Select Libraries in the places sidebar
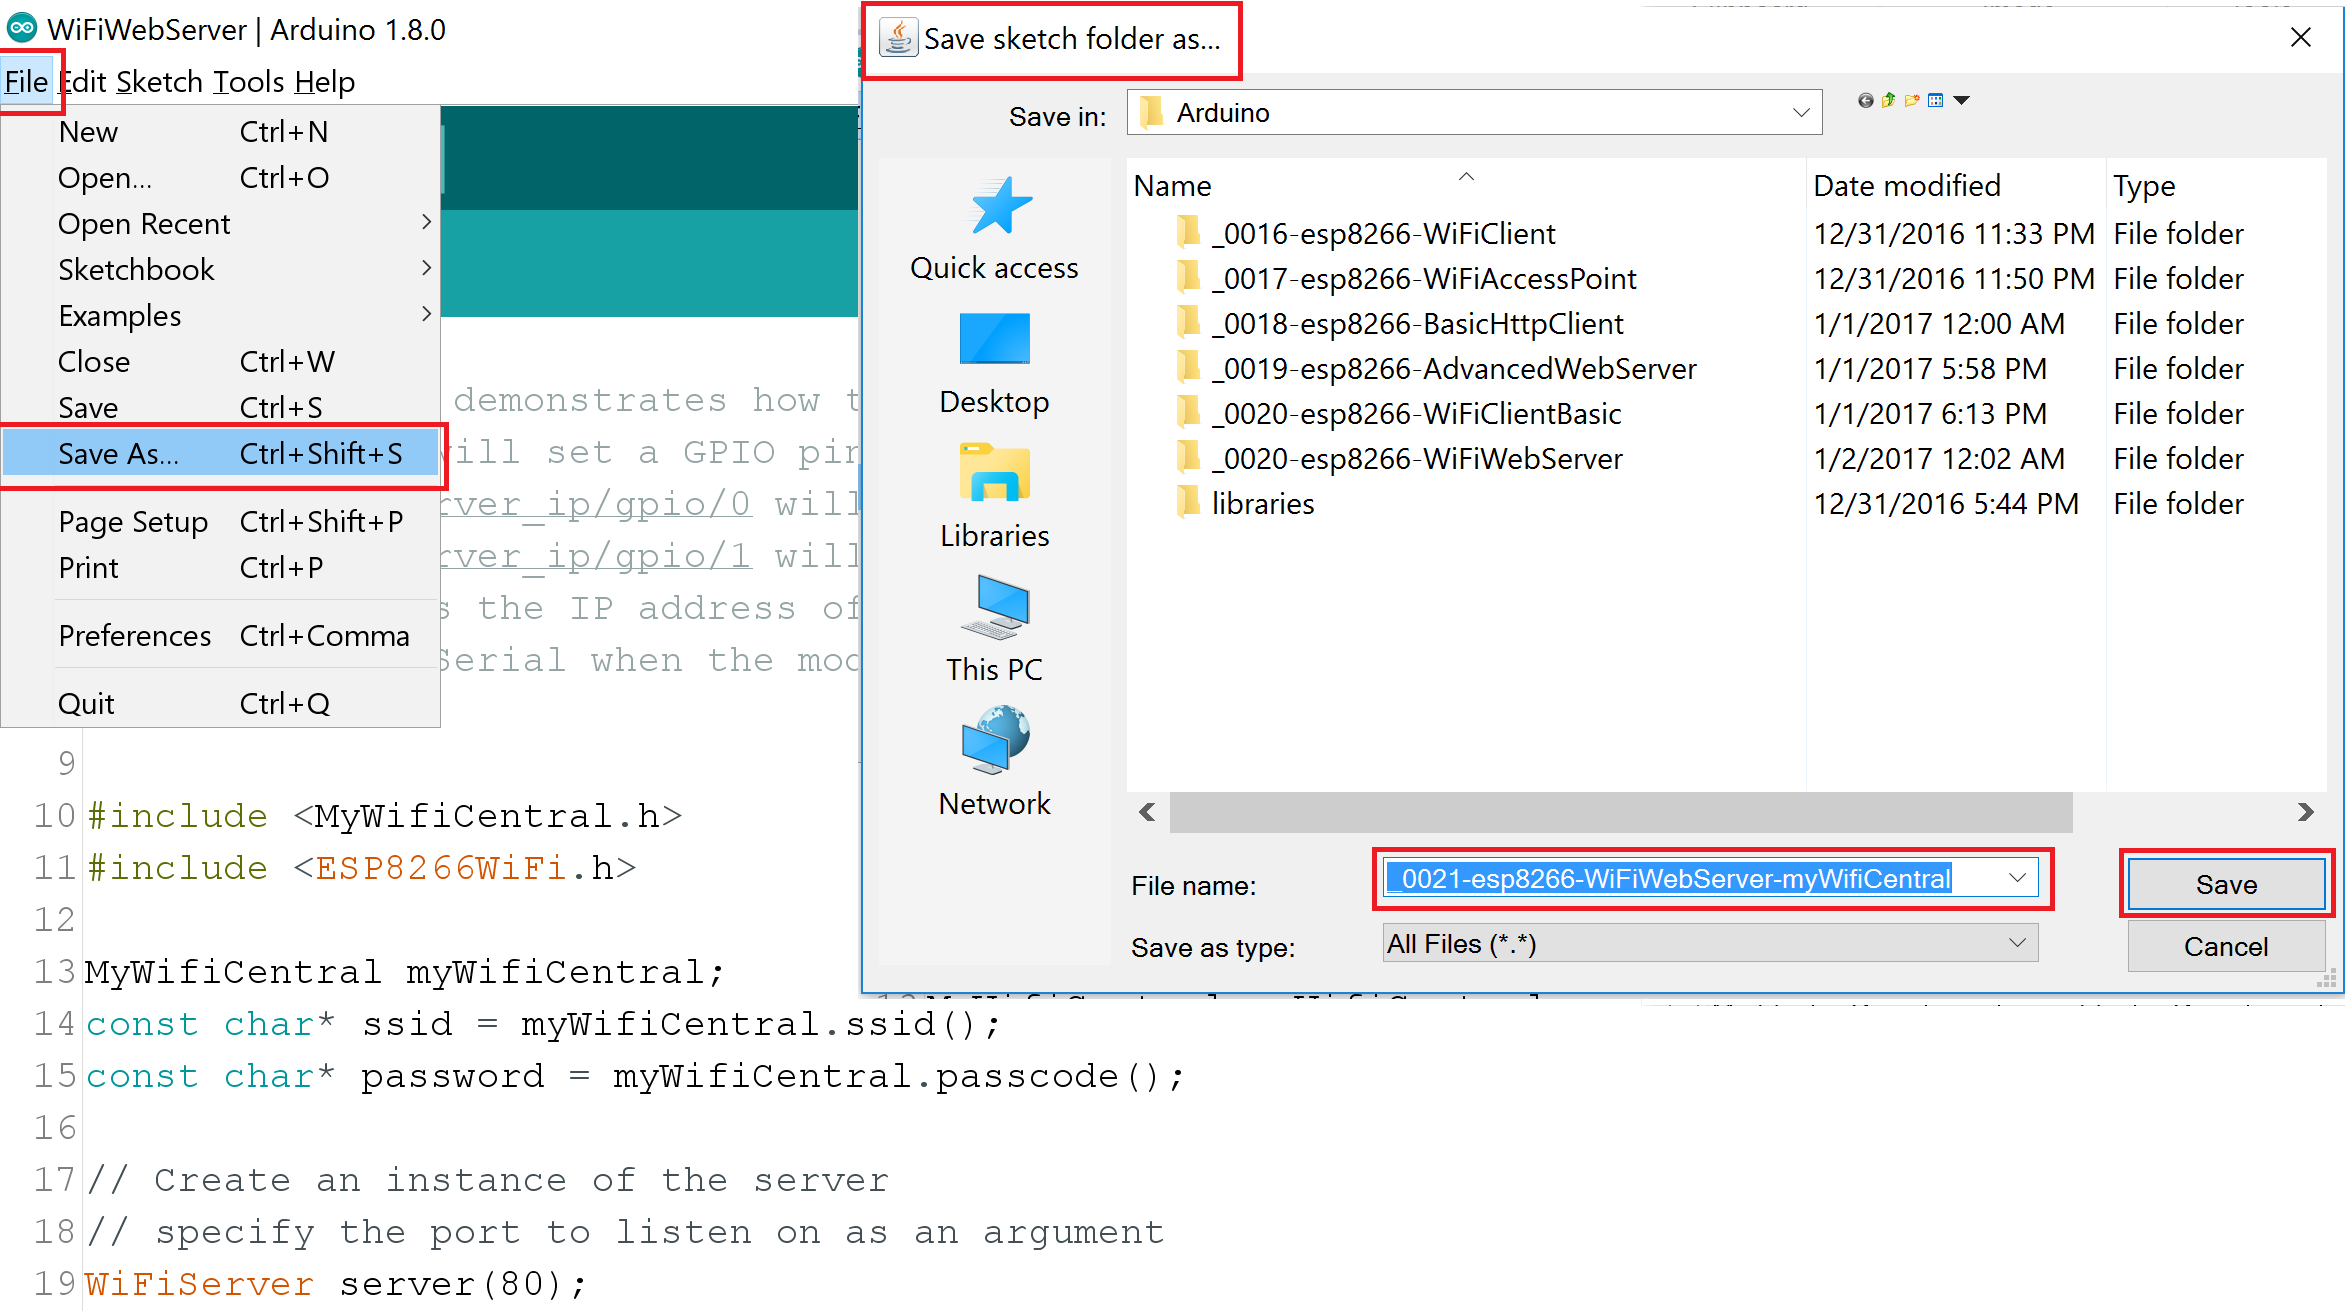 [994, 497]
